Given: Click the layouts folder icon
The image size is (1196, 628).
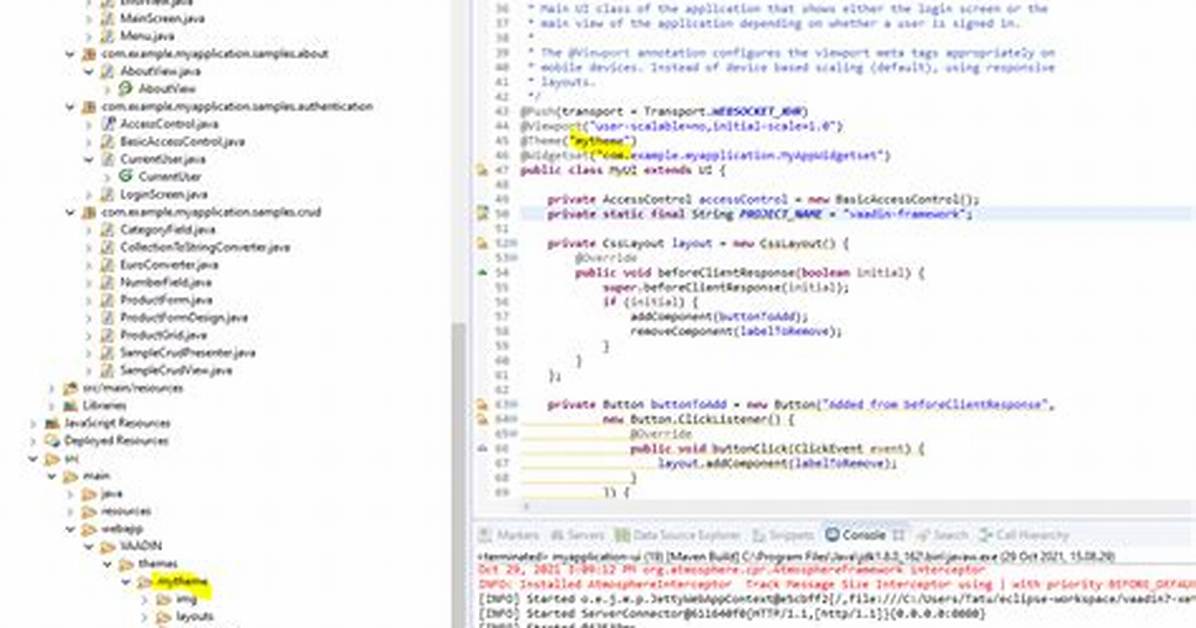Looking at the screenshot, I should tap(163, 617).
